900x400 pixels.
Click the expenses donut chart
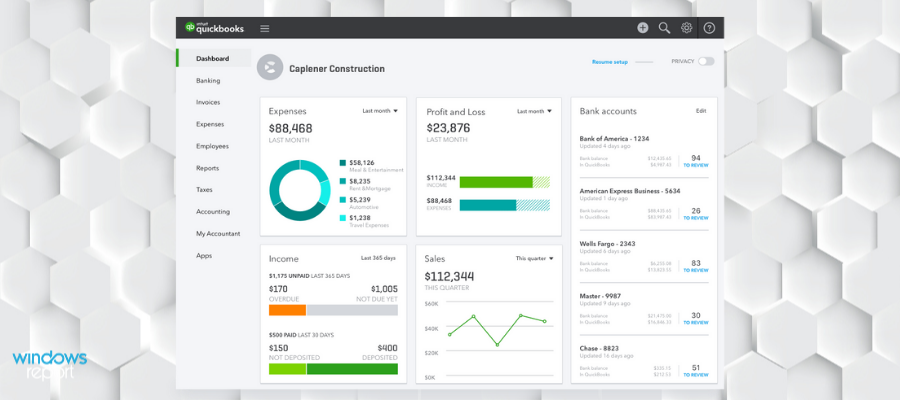[x=300, y=191]
